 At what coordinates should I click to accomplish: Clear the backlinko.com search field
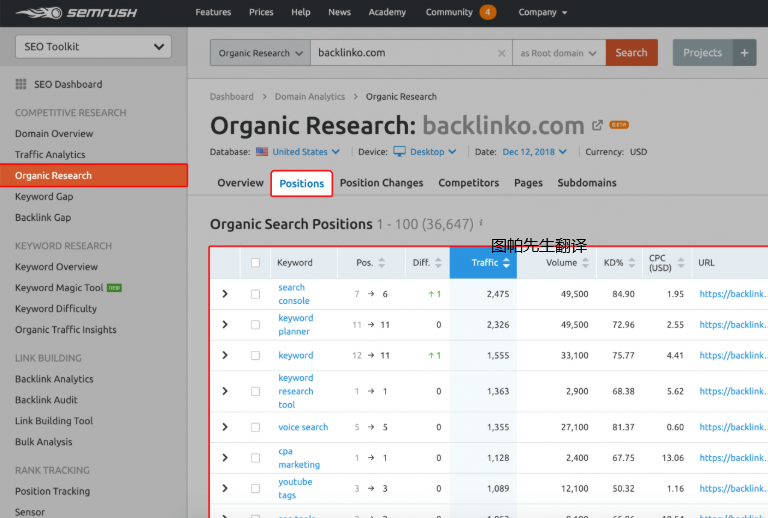[502, 53]
